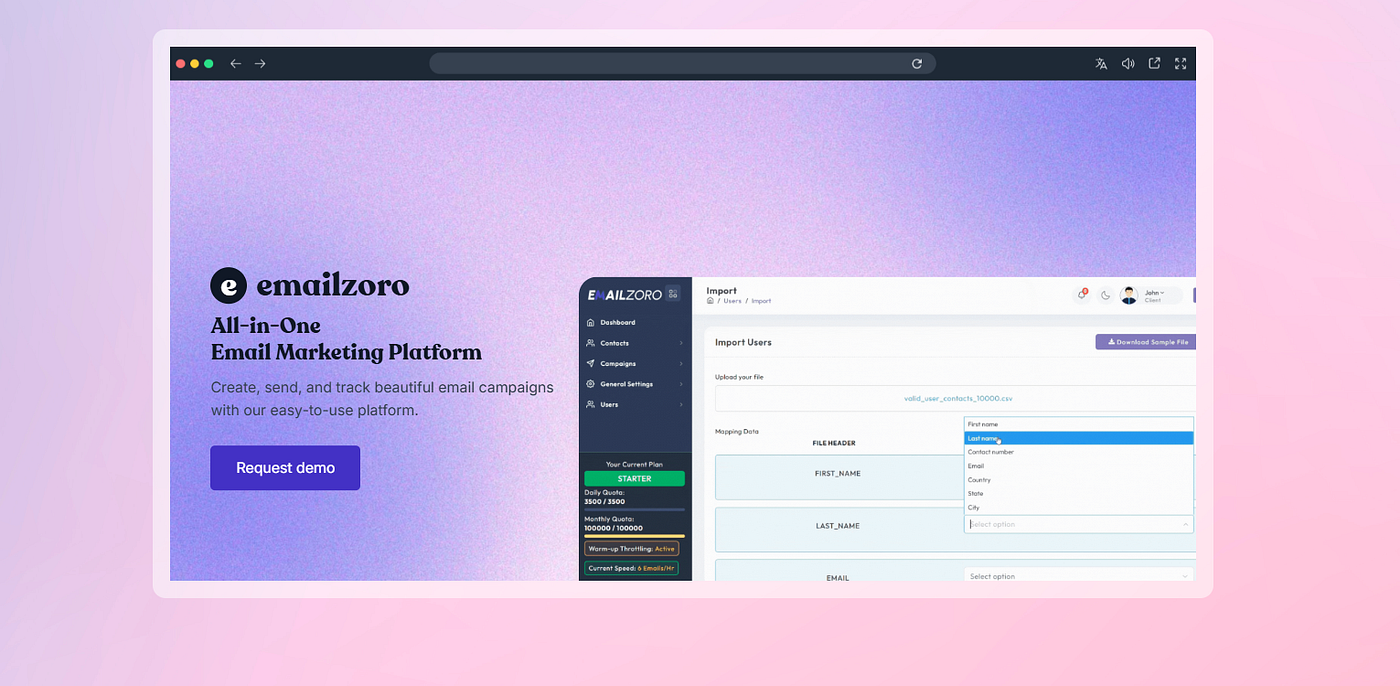Click John's profile avatar
Viewport: 1400px width, 686px height.
(x=1129, y=295)
